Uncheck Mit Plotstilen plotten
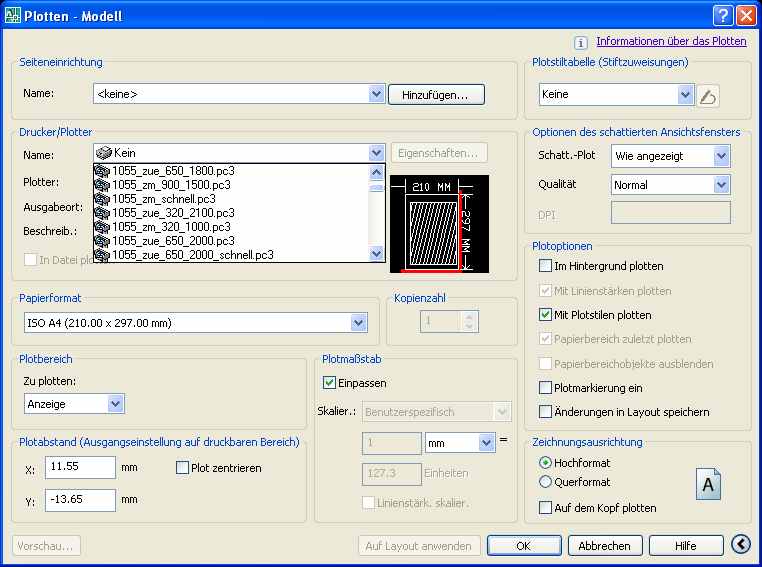The width and height of the screenshot is (762, 567). (x=545, y=314)
